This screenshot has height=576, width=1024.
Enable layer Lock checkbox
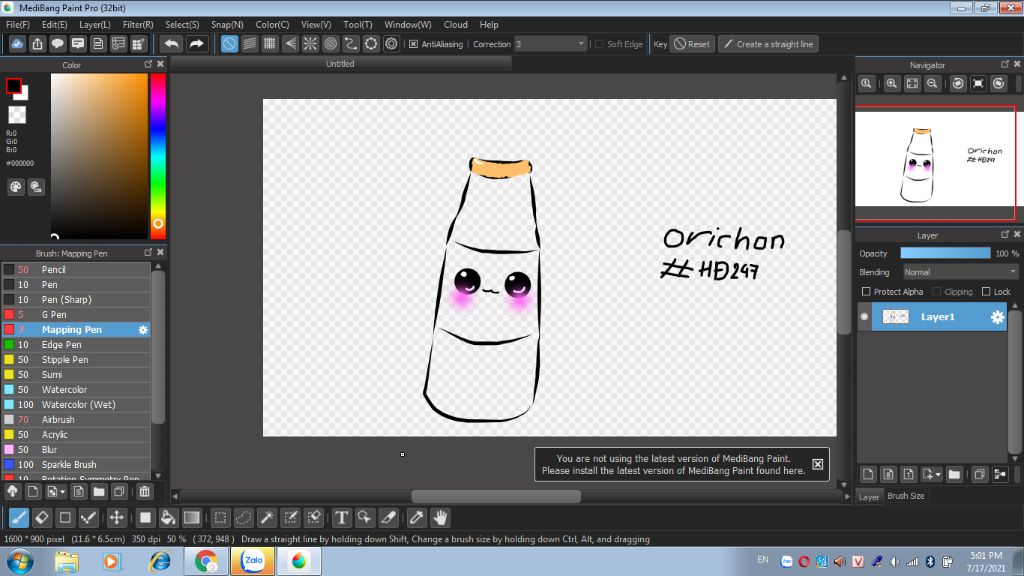point(986,291)
